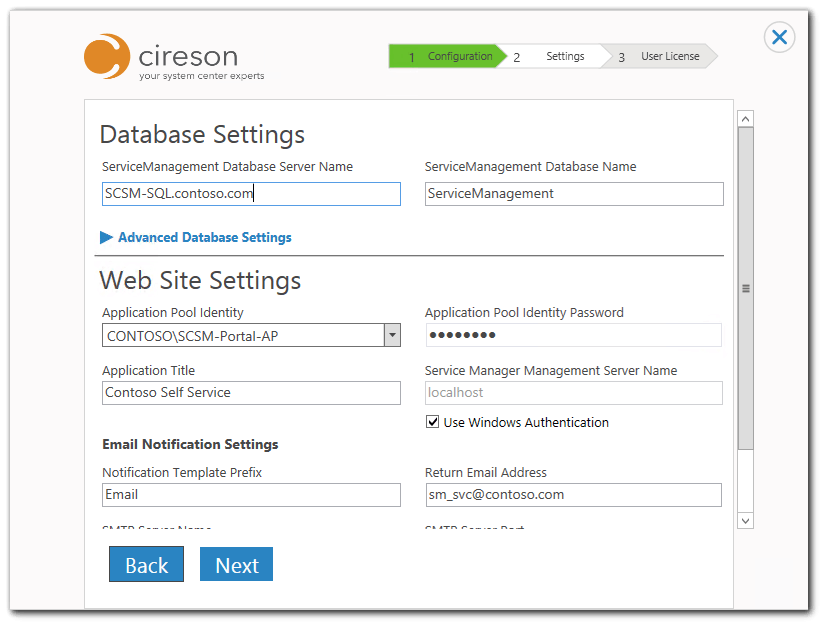Close the installer with the X icon
Image resolution: width=826 pixels, height=628 pixels.
pos(779,38)
